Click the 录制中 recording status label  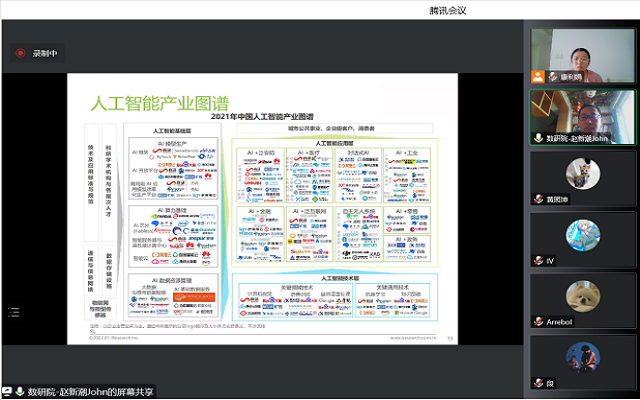pyautogui.click(x=45, y=53)
